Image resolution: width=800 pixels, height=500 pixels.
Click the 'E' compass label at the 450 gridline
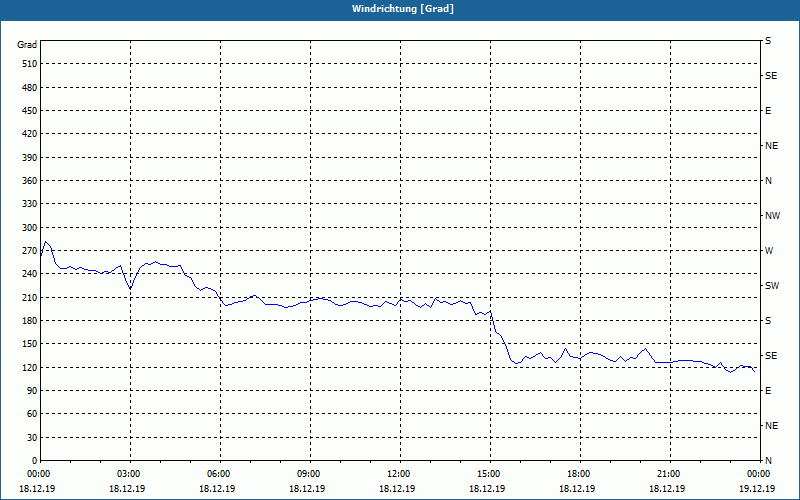pos(768,111)
